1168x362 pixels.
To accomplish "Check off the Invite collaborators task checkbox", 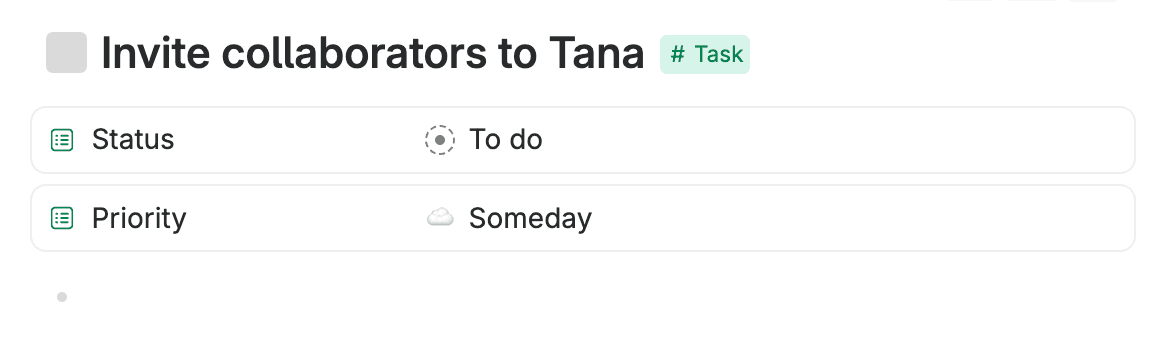I will point(66,53).
